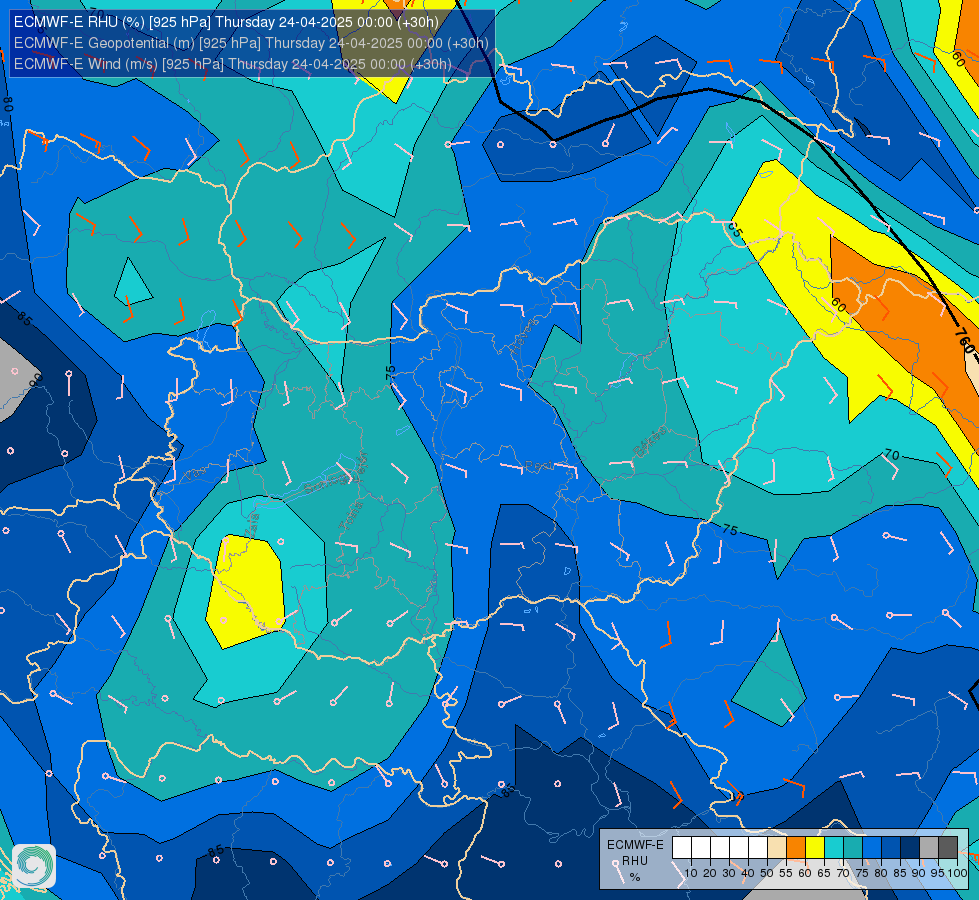
Task: Click the yellow 60–65 % legend swatch
Action: [815, 848]
